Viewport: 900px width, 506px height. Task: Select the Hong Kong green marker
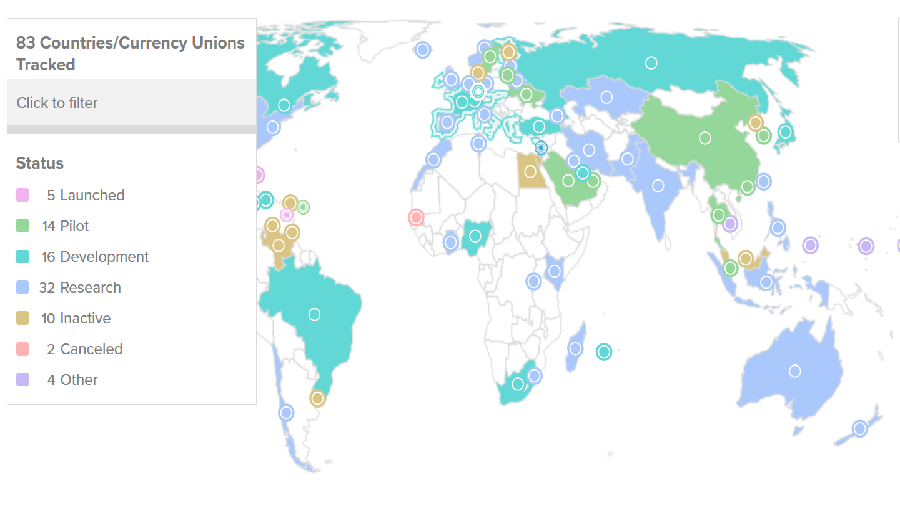747,187
